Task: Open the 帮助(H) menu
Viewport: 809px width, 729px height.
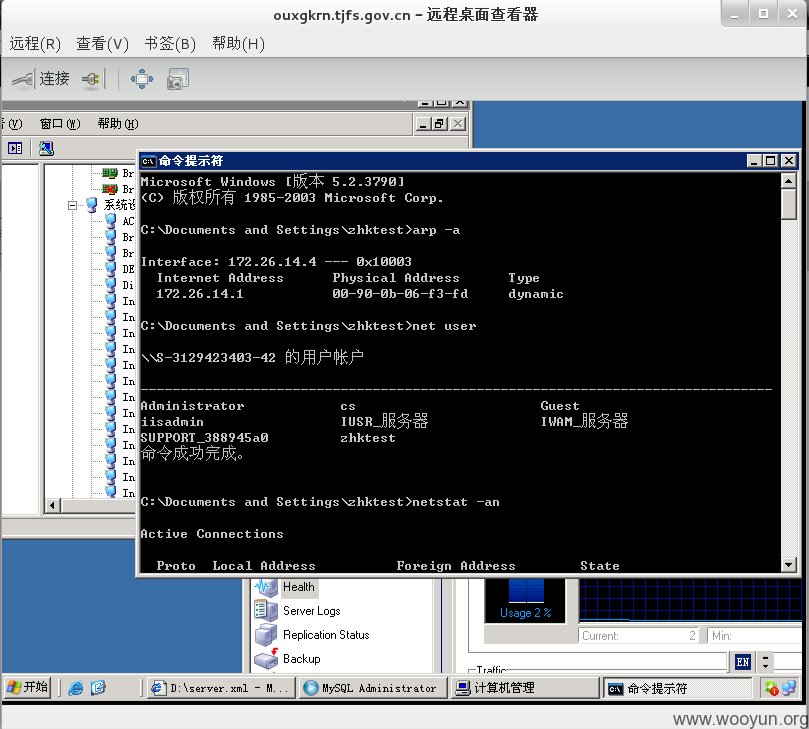Action: click(238, 44)
